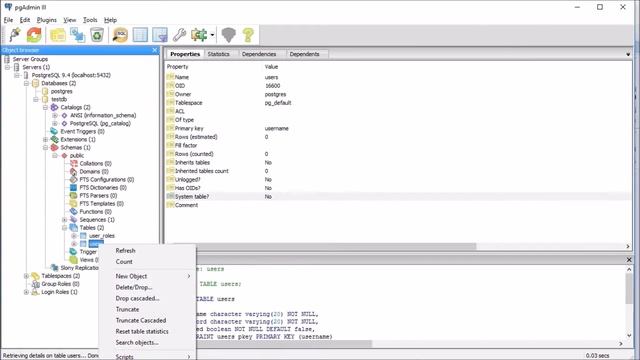Viewport: 640px width, 360px height.
Task: Click the create new object icon
Action: 77,35
